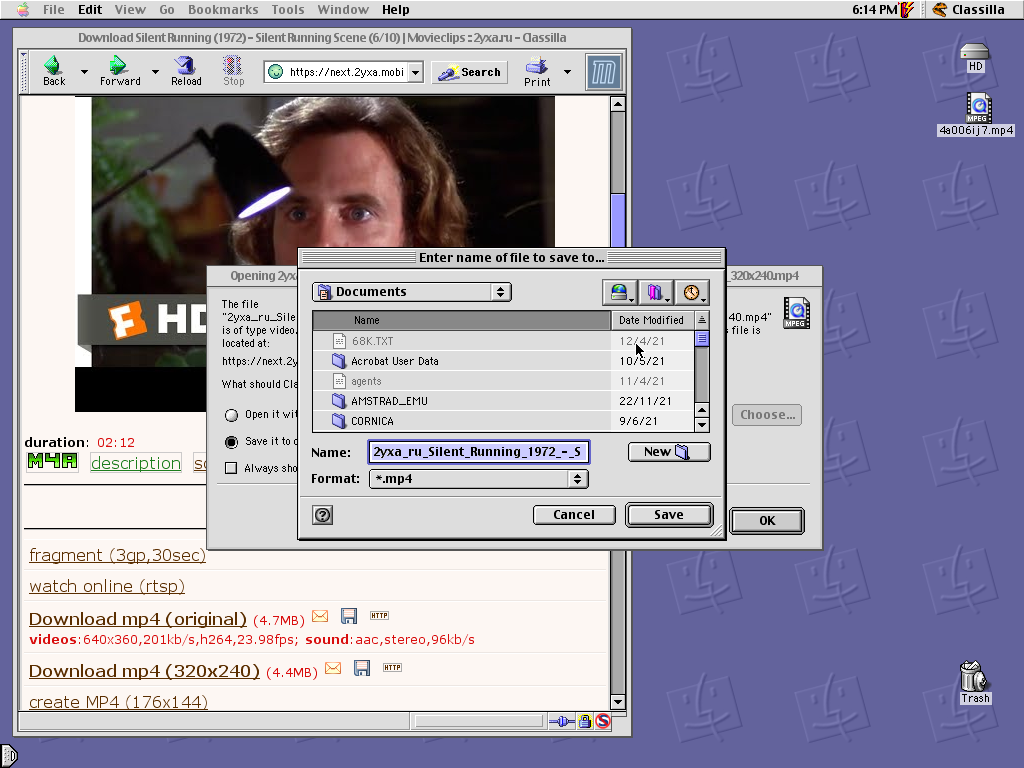Viewport: 1024px width, 768px height.
Task: Toggle the Always show checkbox
Action: (231, 468)
